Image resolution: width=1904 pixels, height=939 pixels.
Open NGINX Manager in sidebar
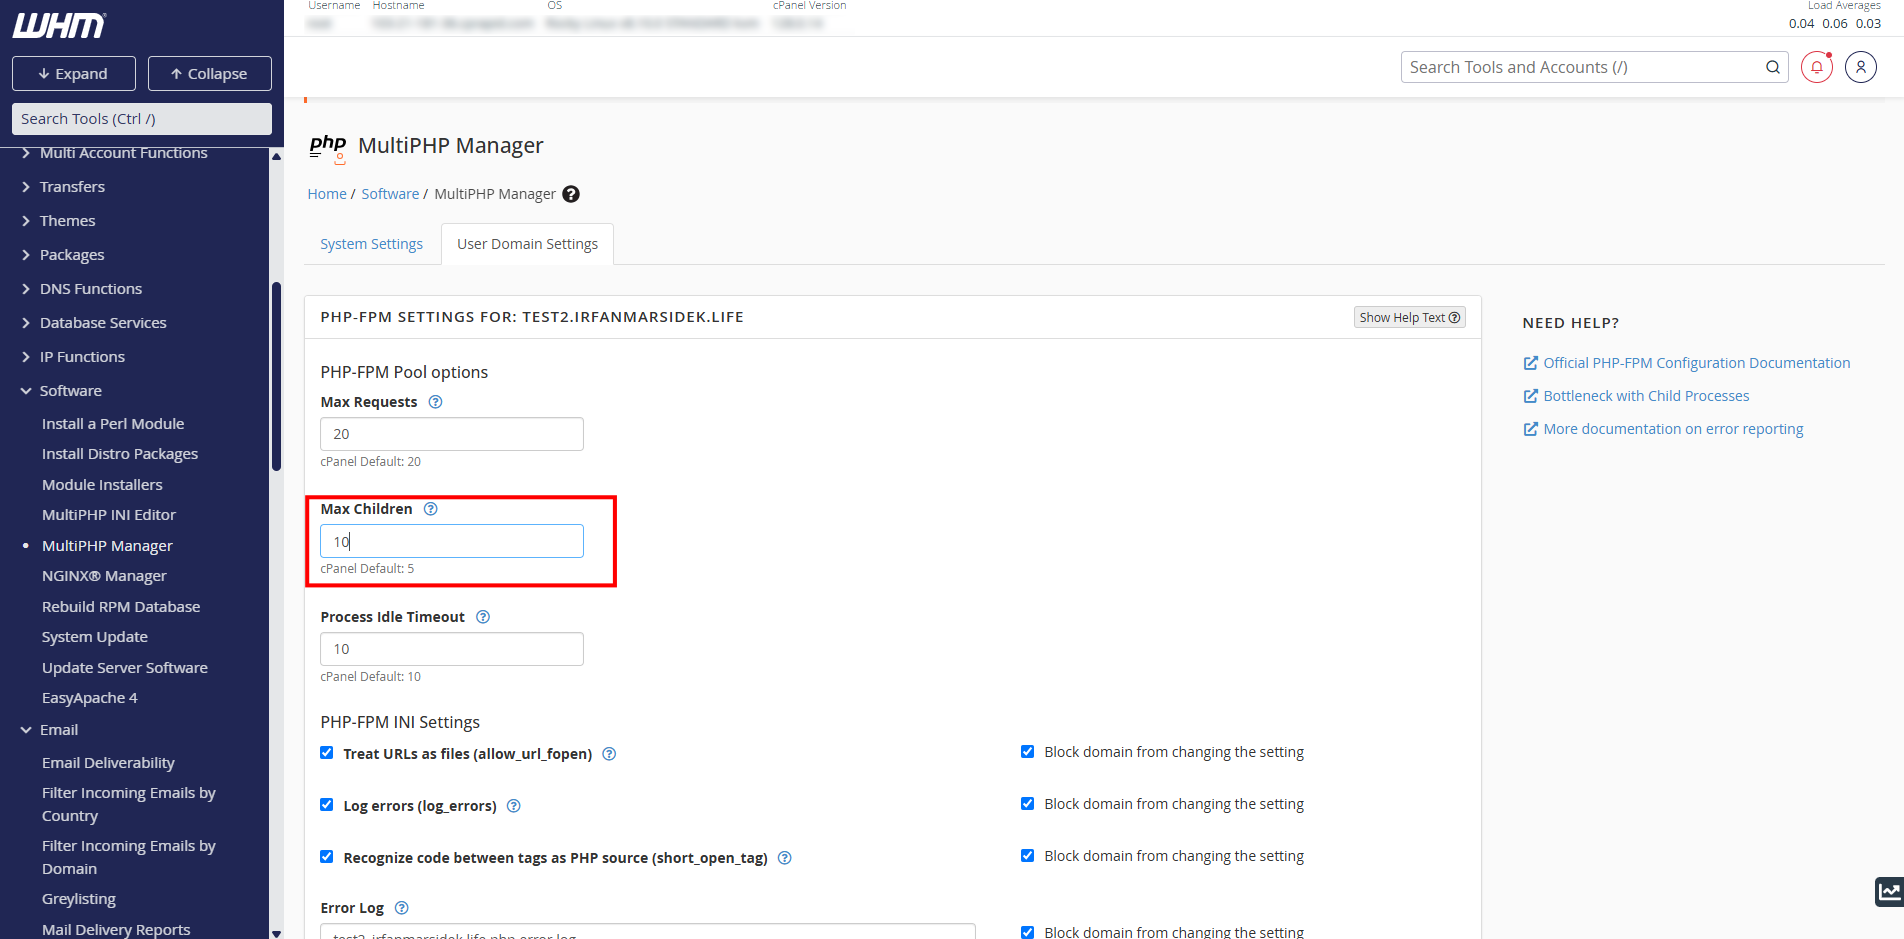[104, 576]
